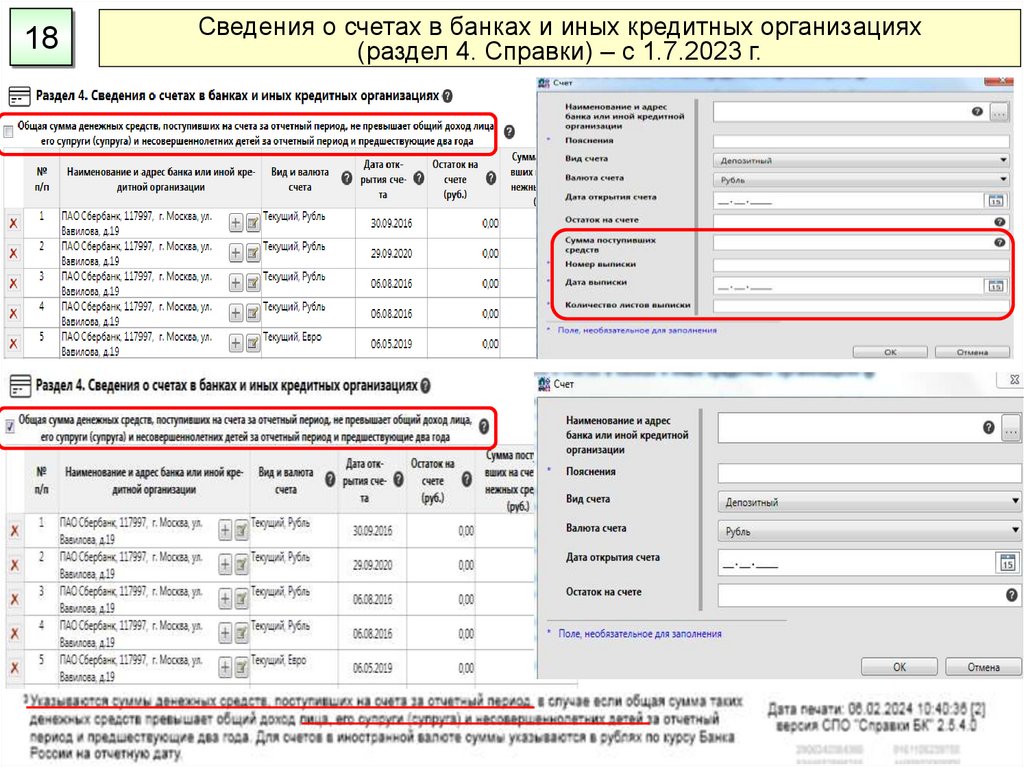Open help for 'Остаток на счете' in upper table header

click(x=491, y=178)
